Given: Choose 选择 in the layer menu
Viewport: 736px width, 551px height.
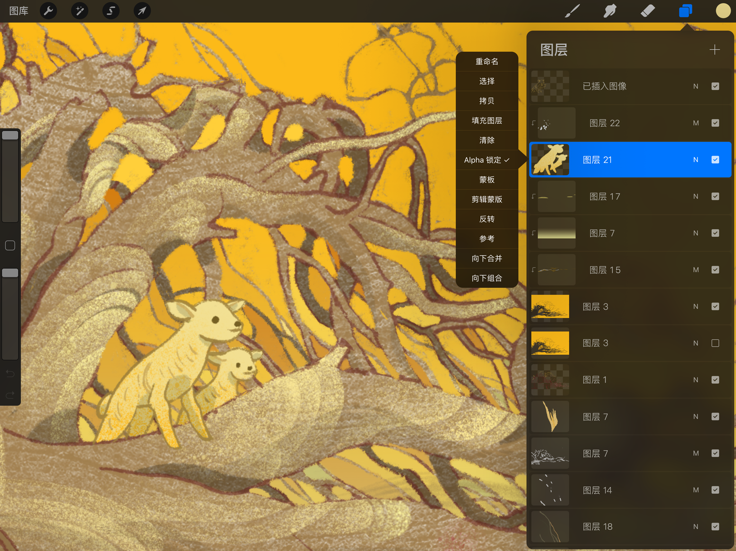Looking at the screenshot, I should [487, 81].
